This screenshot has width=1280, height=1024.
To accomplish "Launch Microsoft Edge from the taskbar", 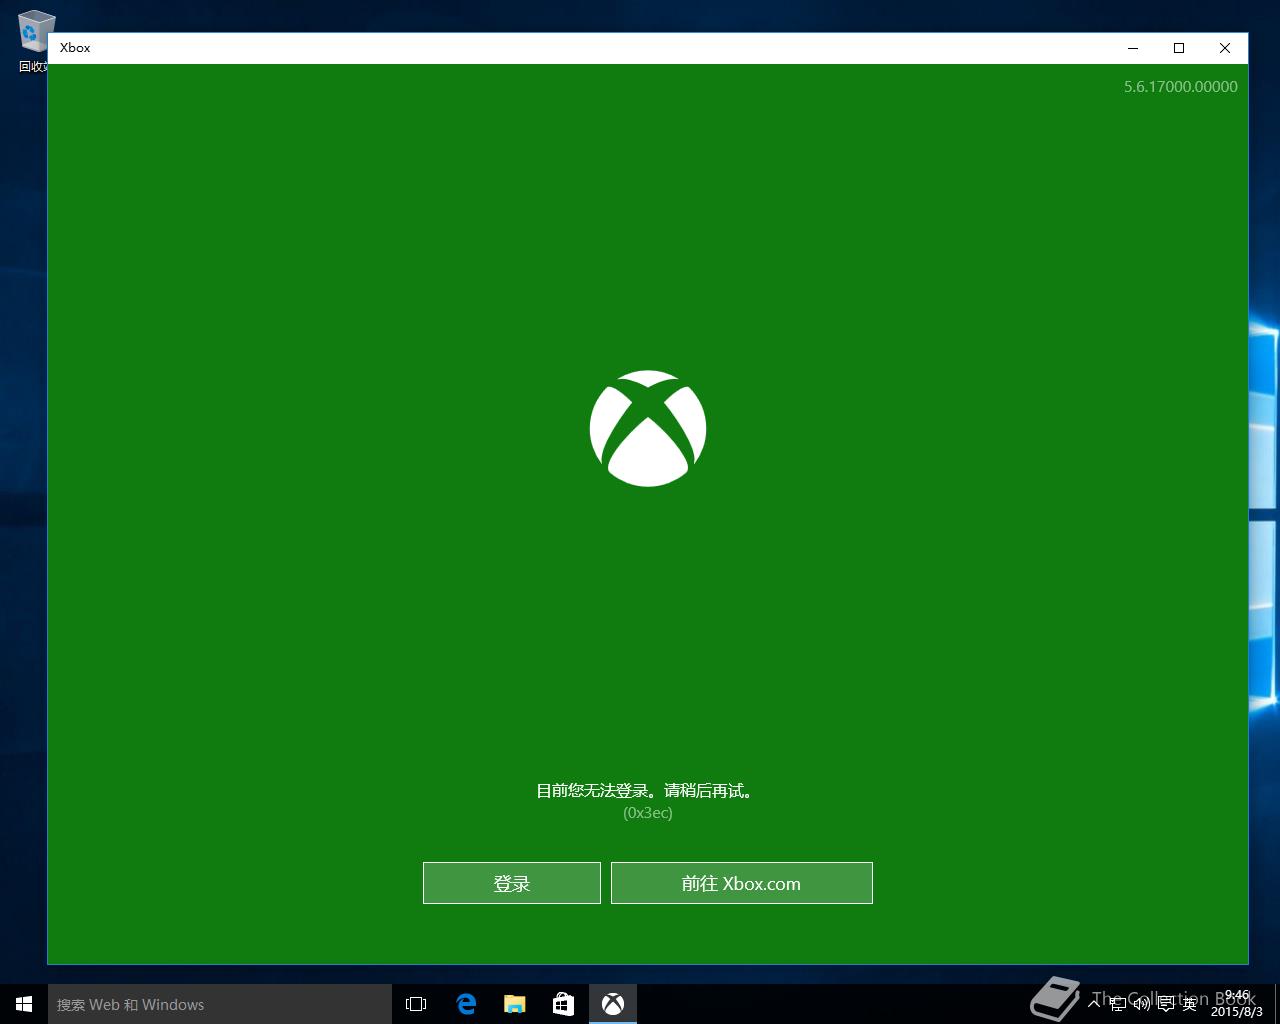I will pyautogui.click(x=466, y=1004).
